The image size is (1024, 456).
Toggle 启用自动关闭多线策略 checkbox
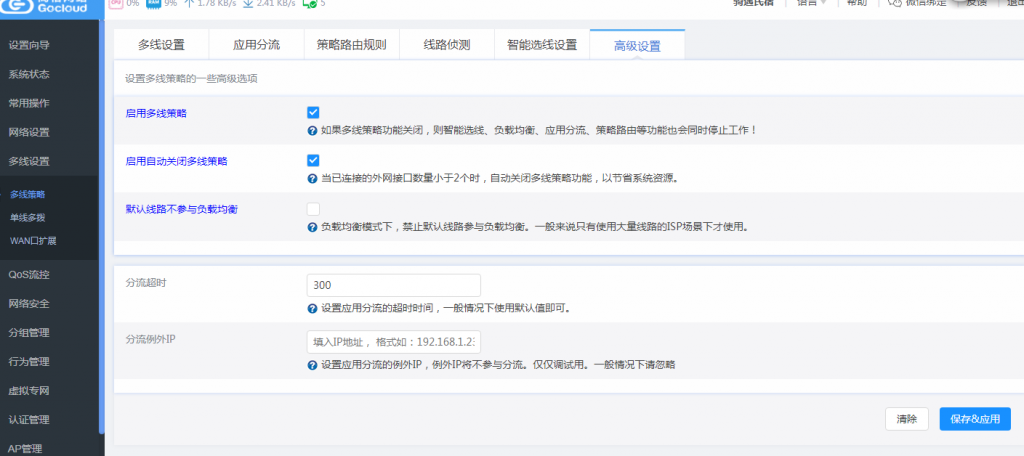point(313,160)
